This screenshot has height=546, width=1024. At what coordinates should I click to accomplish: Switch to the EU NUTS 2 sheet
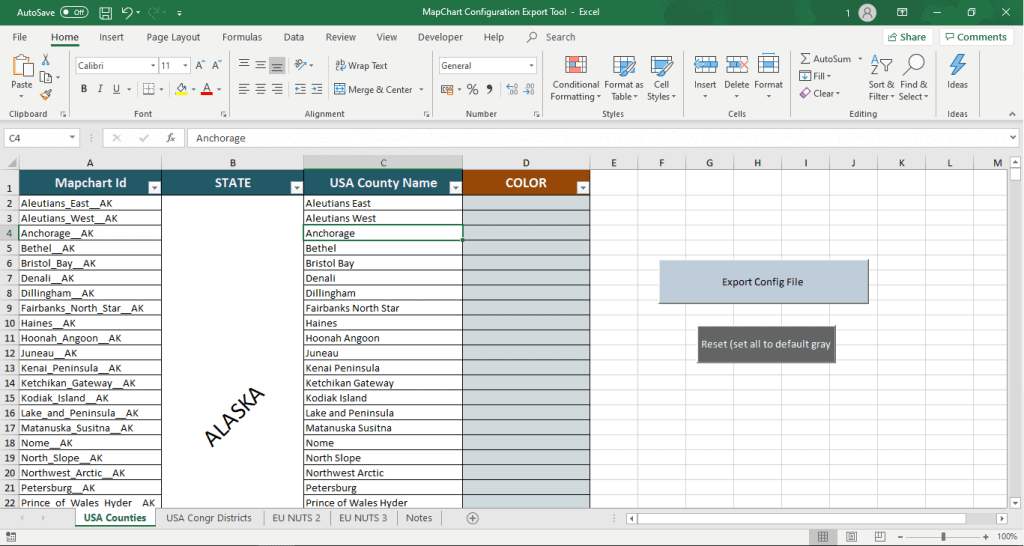(296, 518)
